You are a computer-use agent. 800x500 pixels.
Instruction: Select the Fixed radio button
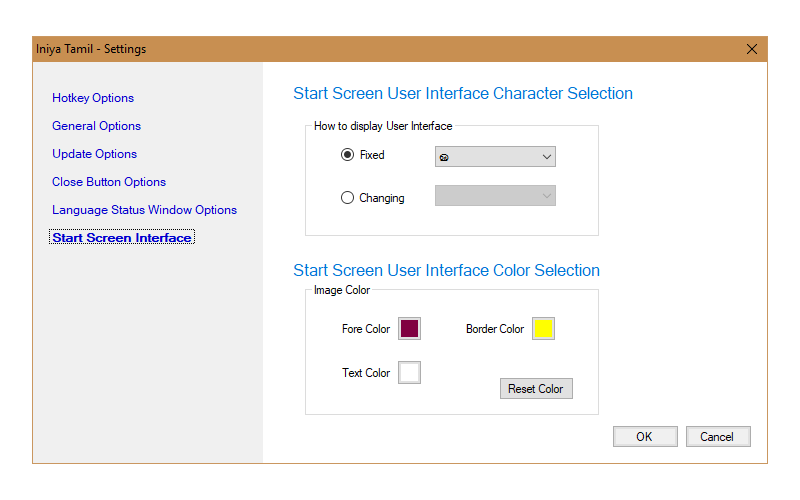pyautogui.click(x=348, y=155)
